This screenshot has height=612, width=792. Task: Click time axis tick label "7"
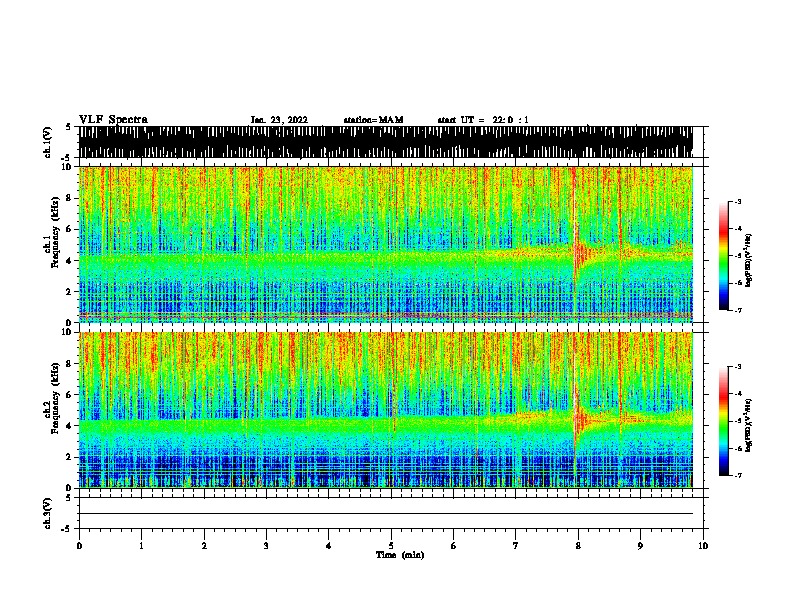516,546
